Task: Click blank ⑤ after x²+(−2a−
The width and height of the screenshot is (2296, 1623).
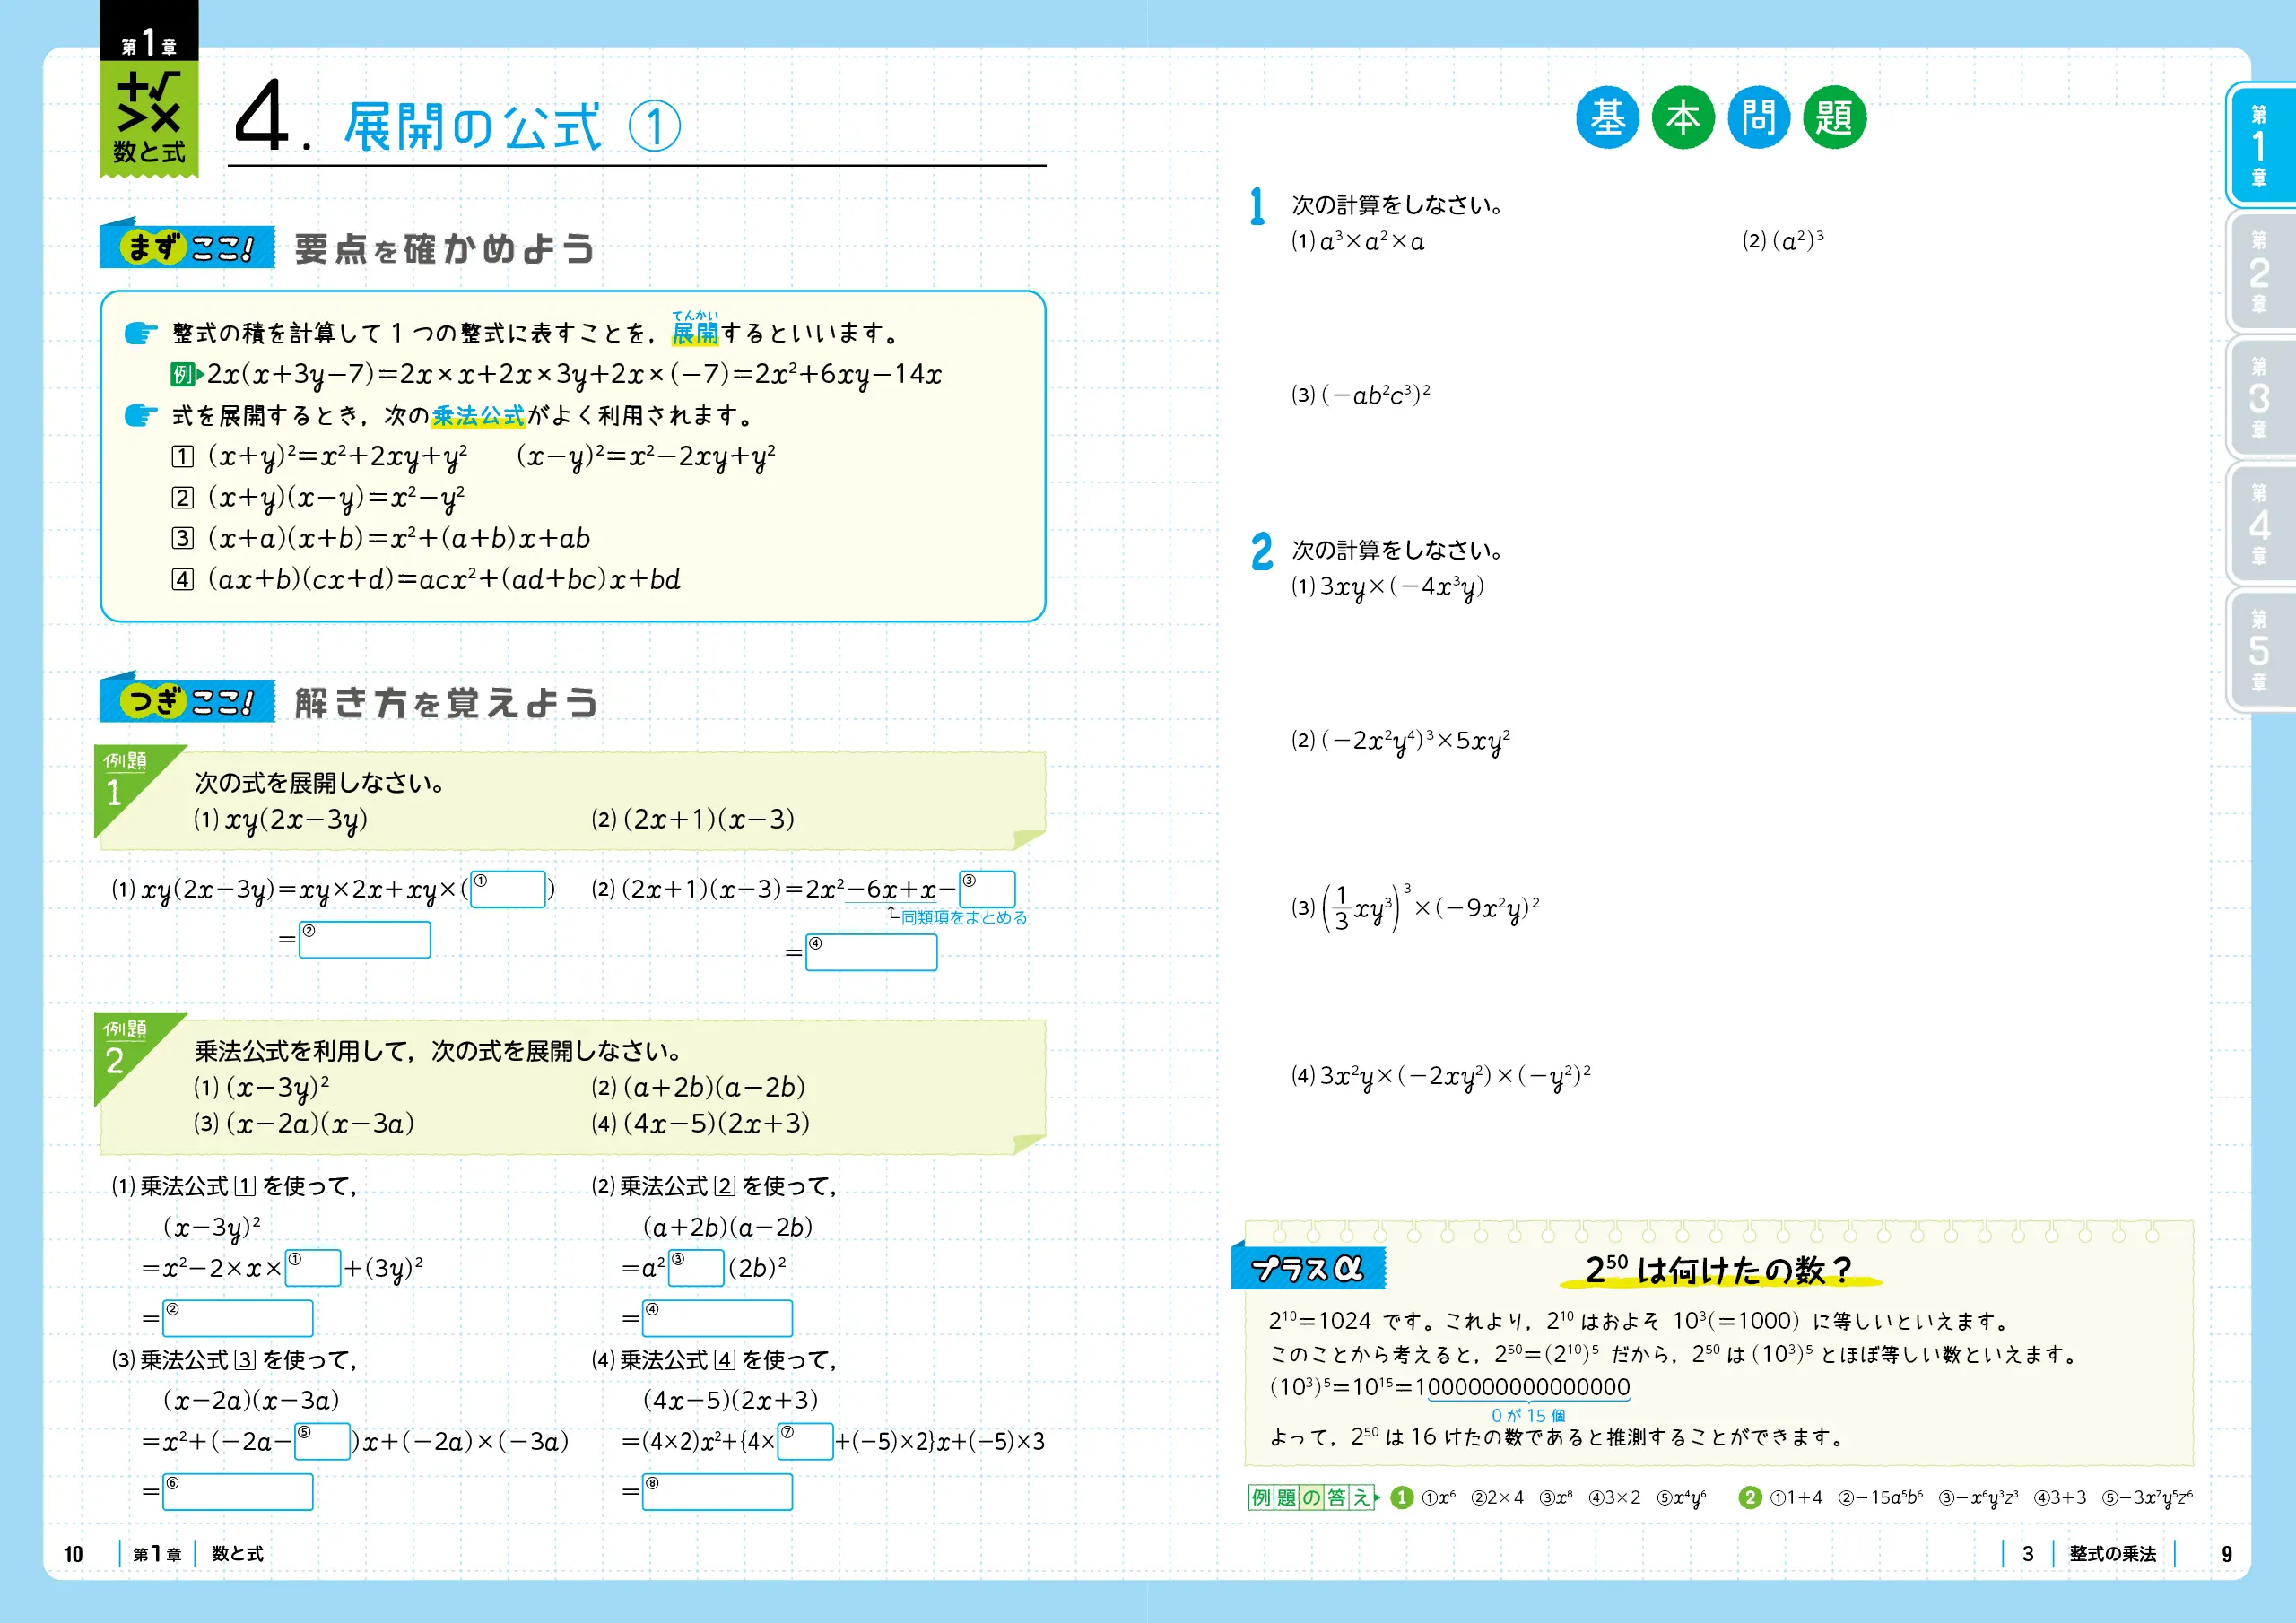Action: [x=322, y=1441]
